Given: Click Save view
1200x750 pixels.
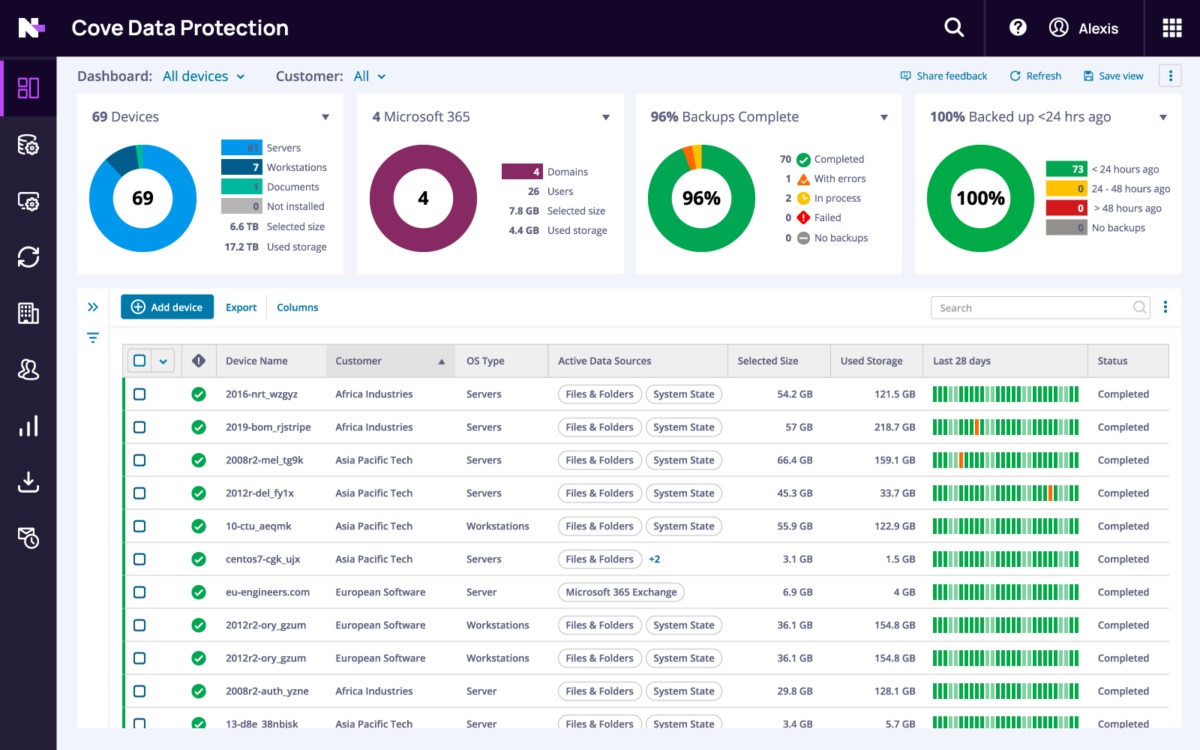Looking at the screenshot, I should (1113, 76).
